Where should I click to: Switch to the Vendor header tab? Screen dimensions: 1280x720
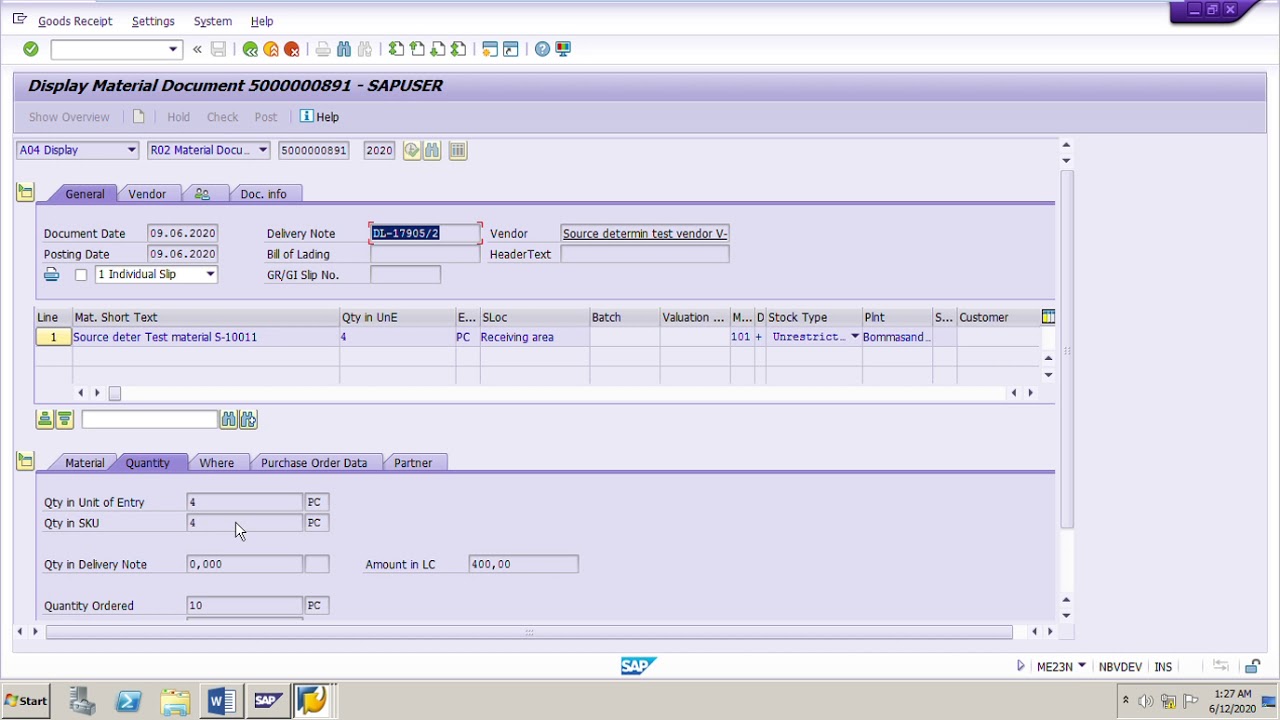pos(147,194)
